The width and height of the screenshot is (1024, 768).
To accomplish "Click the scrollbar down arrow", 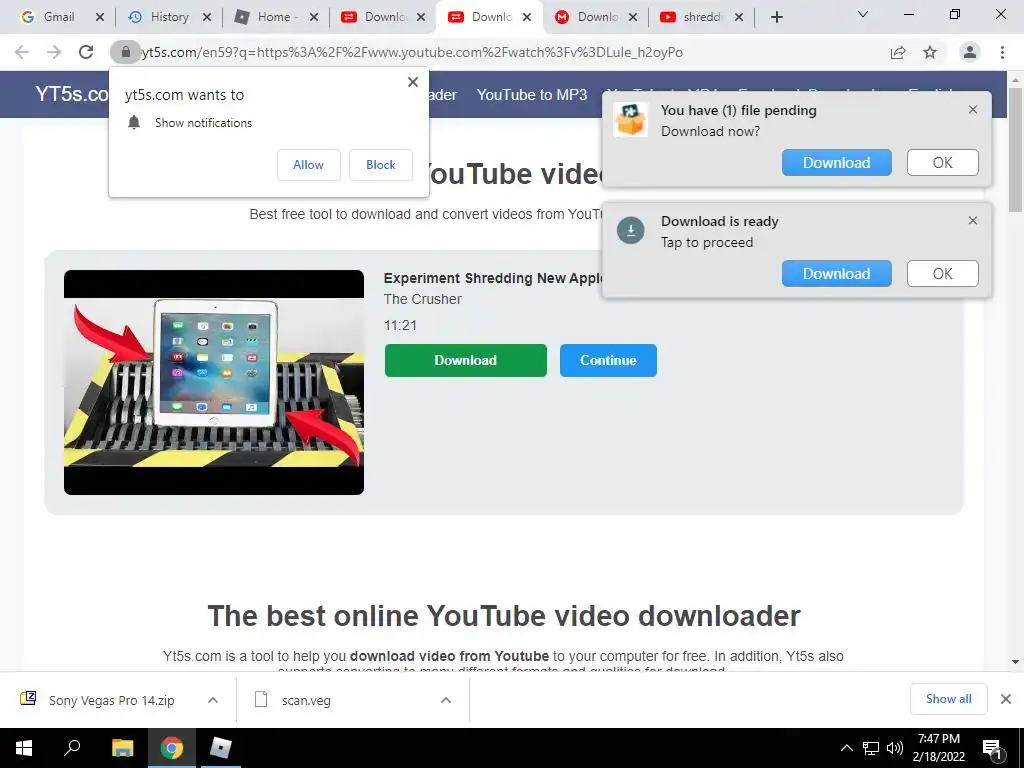I will tap(1015, 662).
